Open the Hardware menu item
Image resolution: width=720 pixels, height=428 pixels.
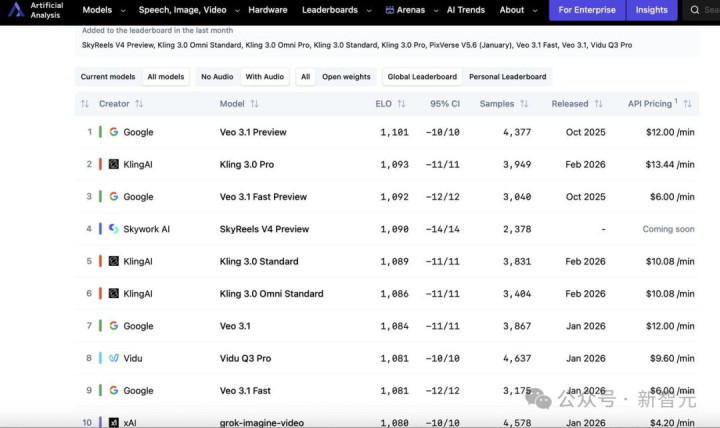pos(268,10)
